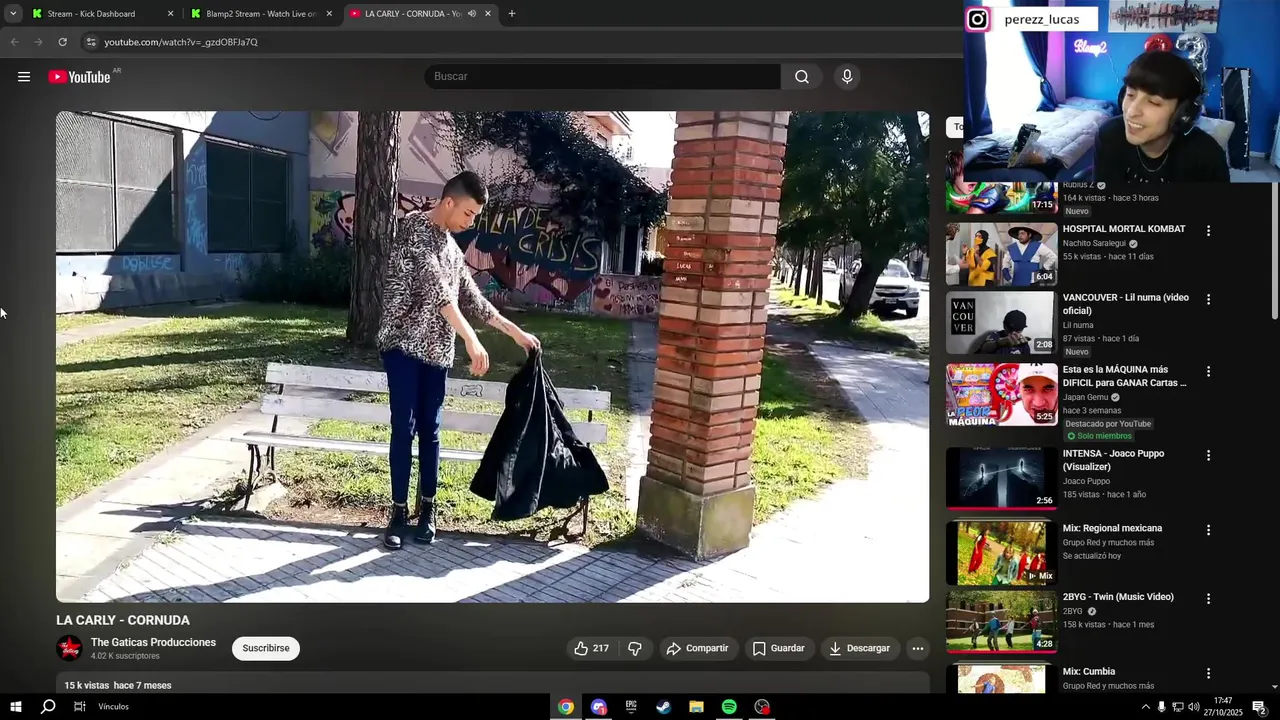The image size is (1280, 720).
Task: Mute the LA CARLY tab audio icon
Action: point(471,14)
